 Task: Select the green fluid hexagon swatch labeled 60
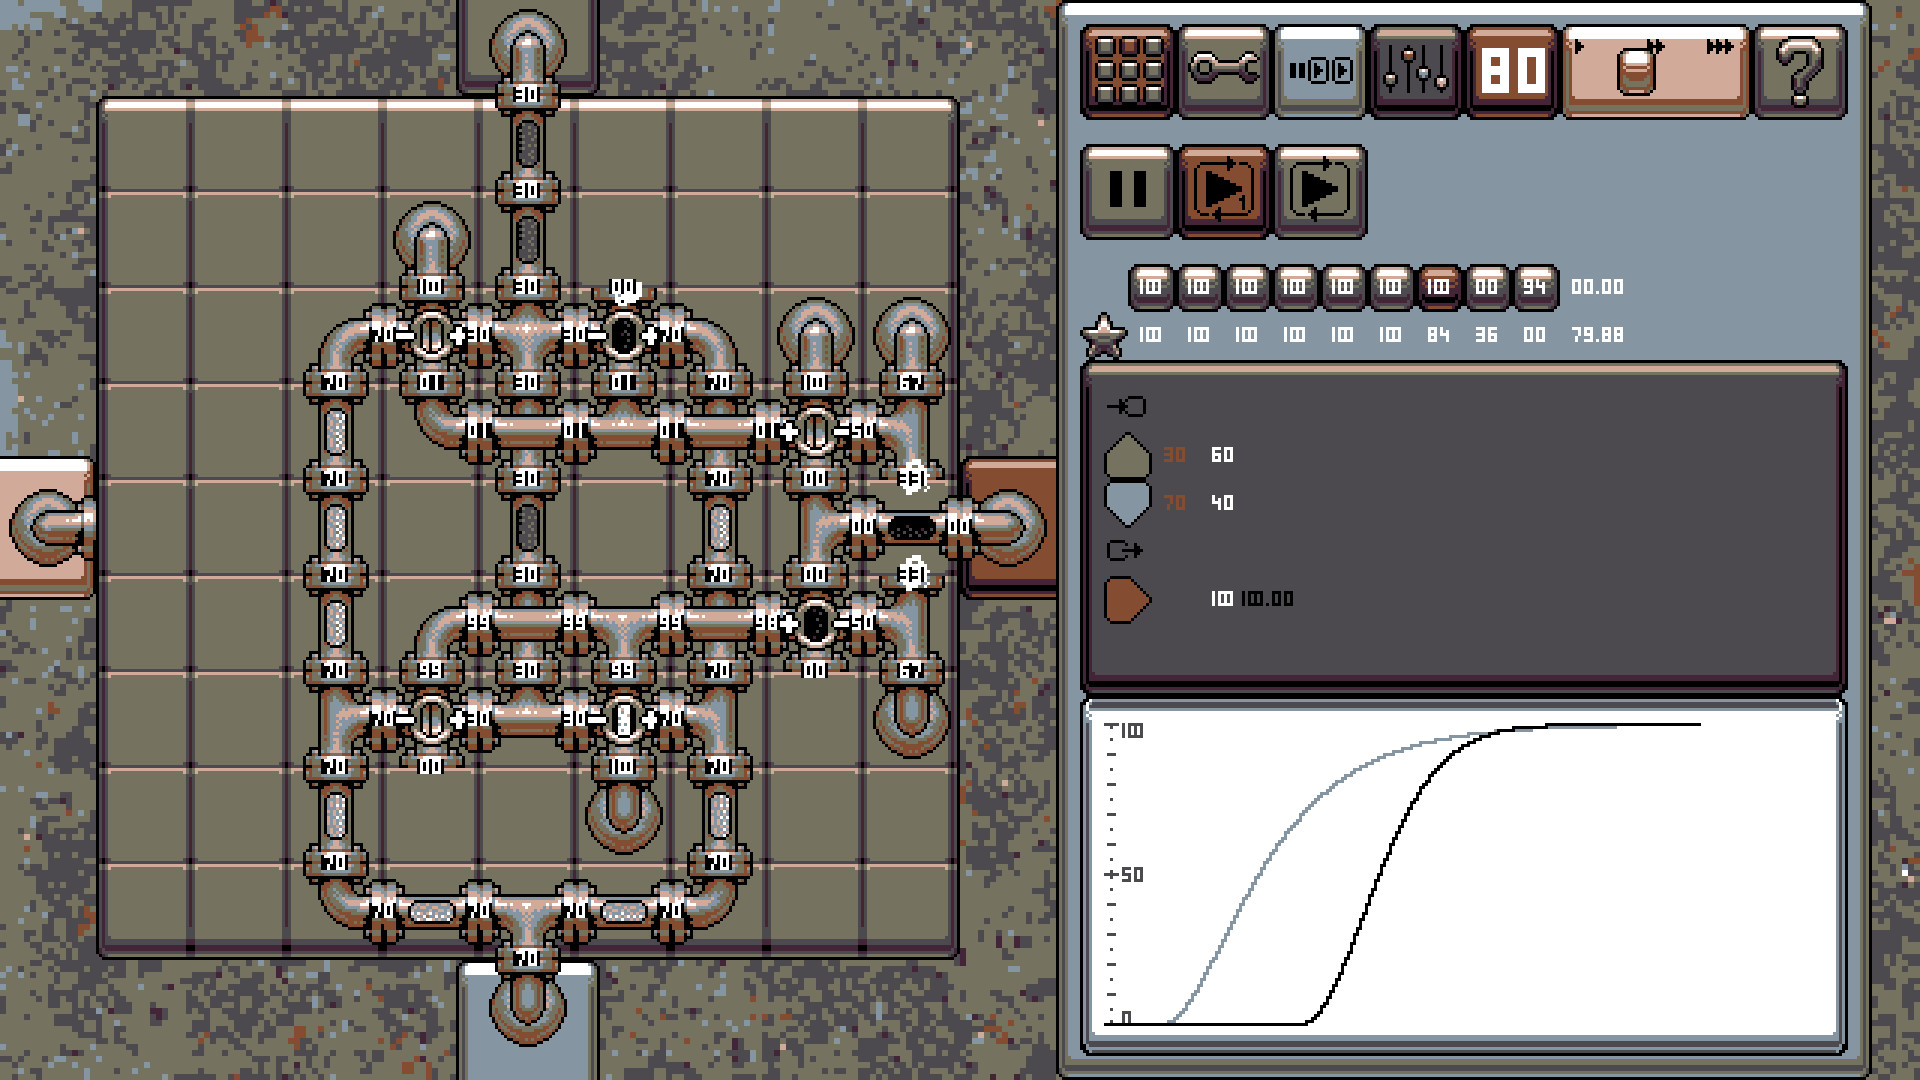tap(1126, 455)
